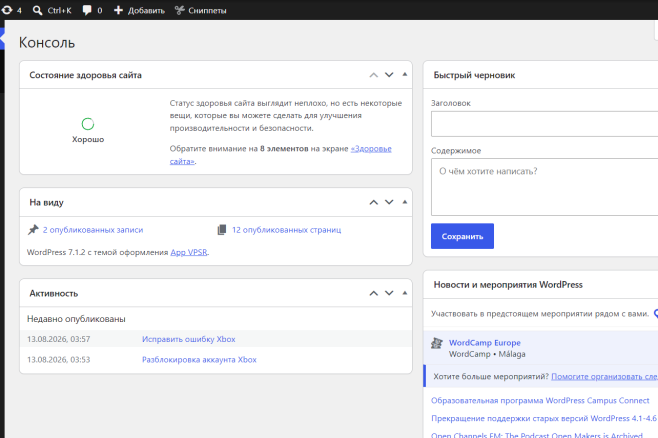Move На виду widget down
Viewport: 658px width, 438px height.
389,202
